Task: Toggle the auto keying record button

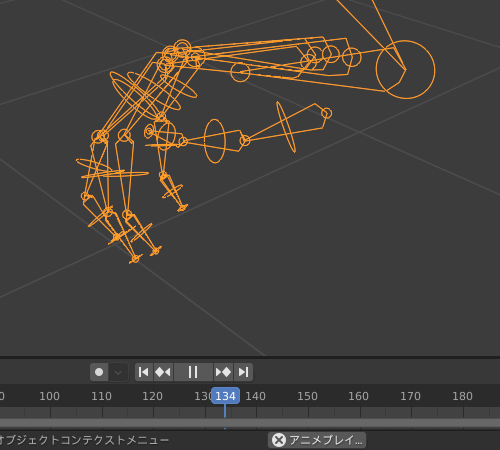Action: click(99, 372)
